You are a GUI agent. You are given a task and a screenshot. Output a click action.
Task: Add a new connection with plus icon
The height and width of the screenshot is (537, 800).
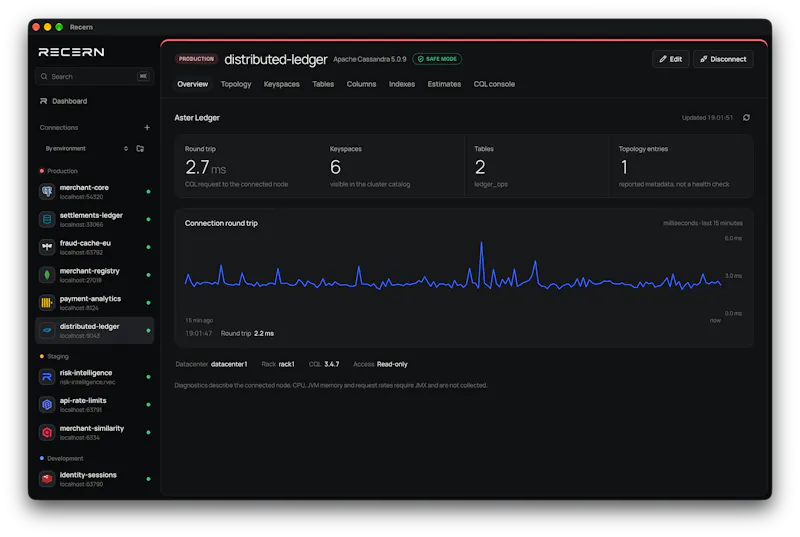coord(147,127)
